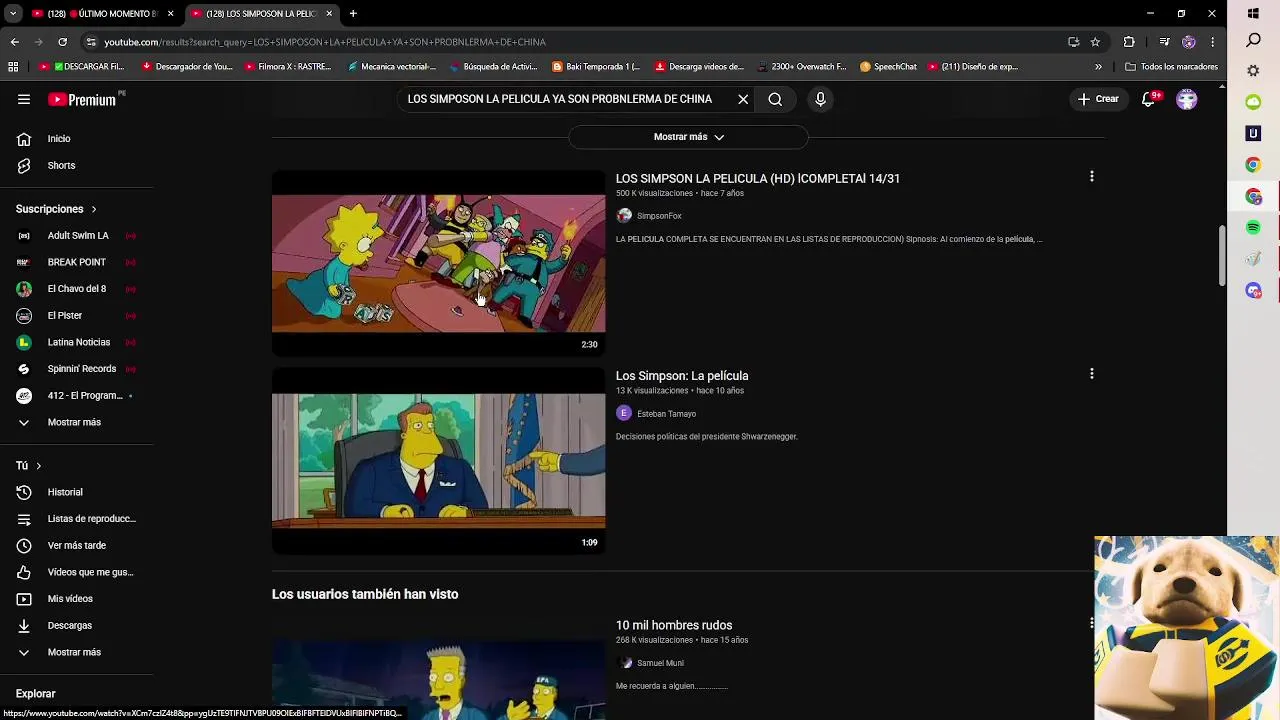Open the taskbar search magnifier
Viewport: 1280px width, 720px height.
[x=1253, y=40]
